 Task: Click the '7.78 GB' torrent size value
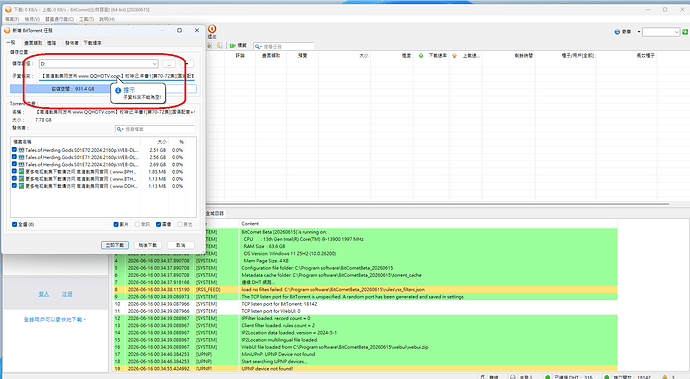tap(43, 120)
